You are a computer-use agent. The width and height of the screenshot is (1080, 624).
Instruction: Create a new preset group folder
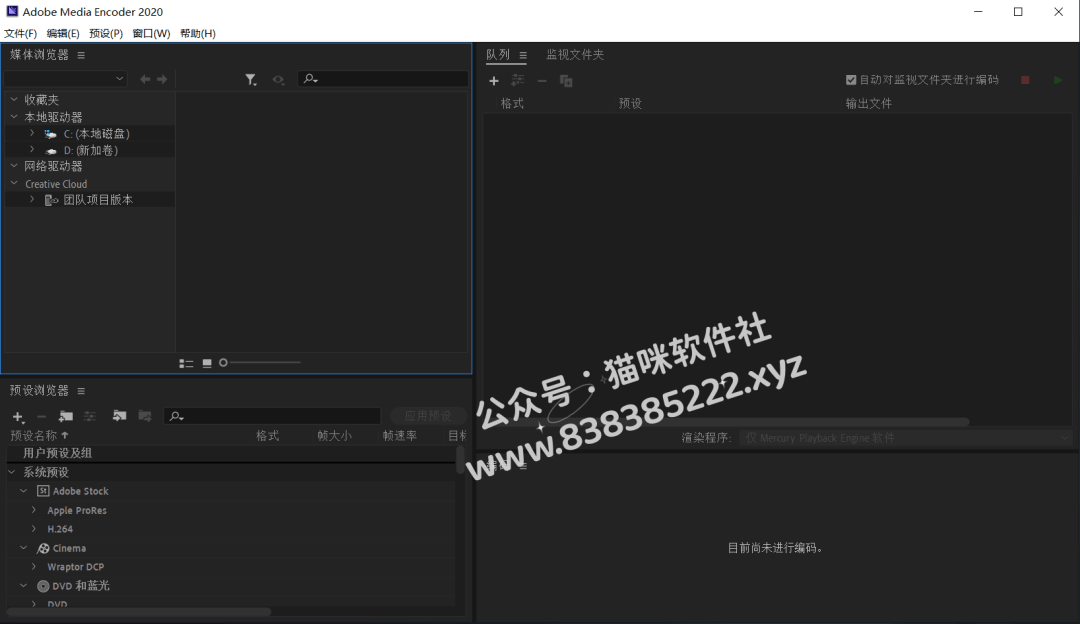(x=66, y=416)
